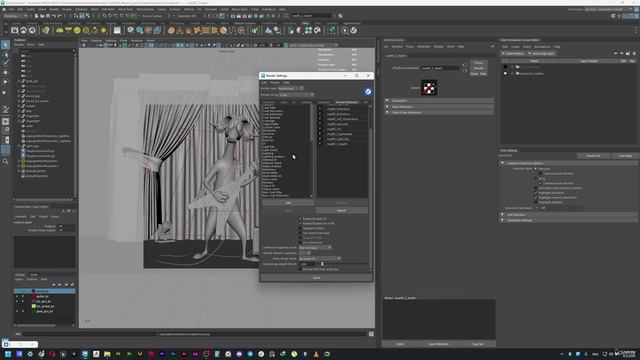Expand the Extra V-Ray Attributes section

point(440,112)
